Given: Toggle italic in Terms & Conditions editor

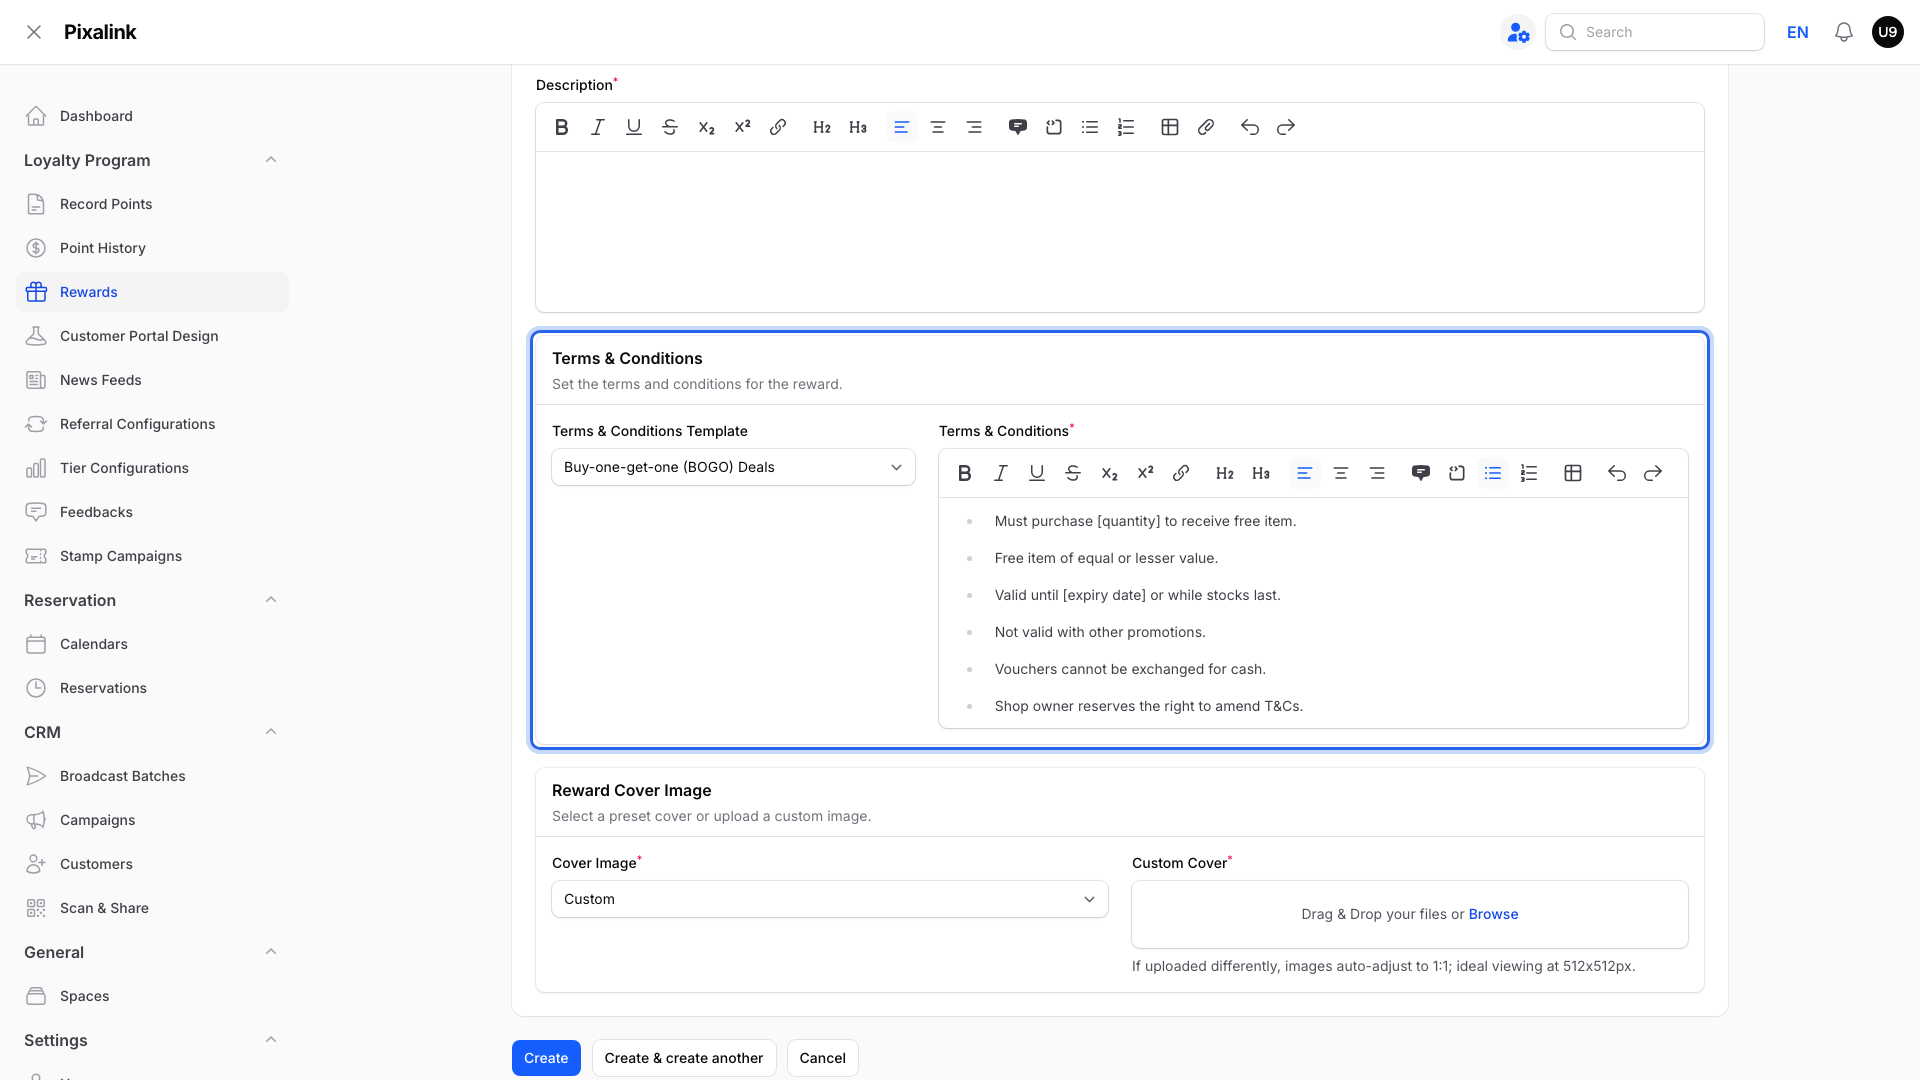Looking at the screenshot, I should (x=1001, y=473).
